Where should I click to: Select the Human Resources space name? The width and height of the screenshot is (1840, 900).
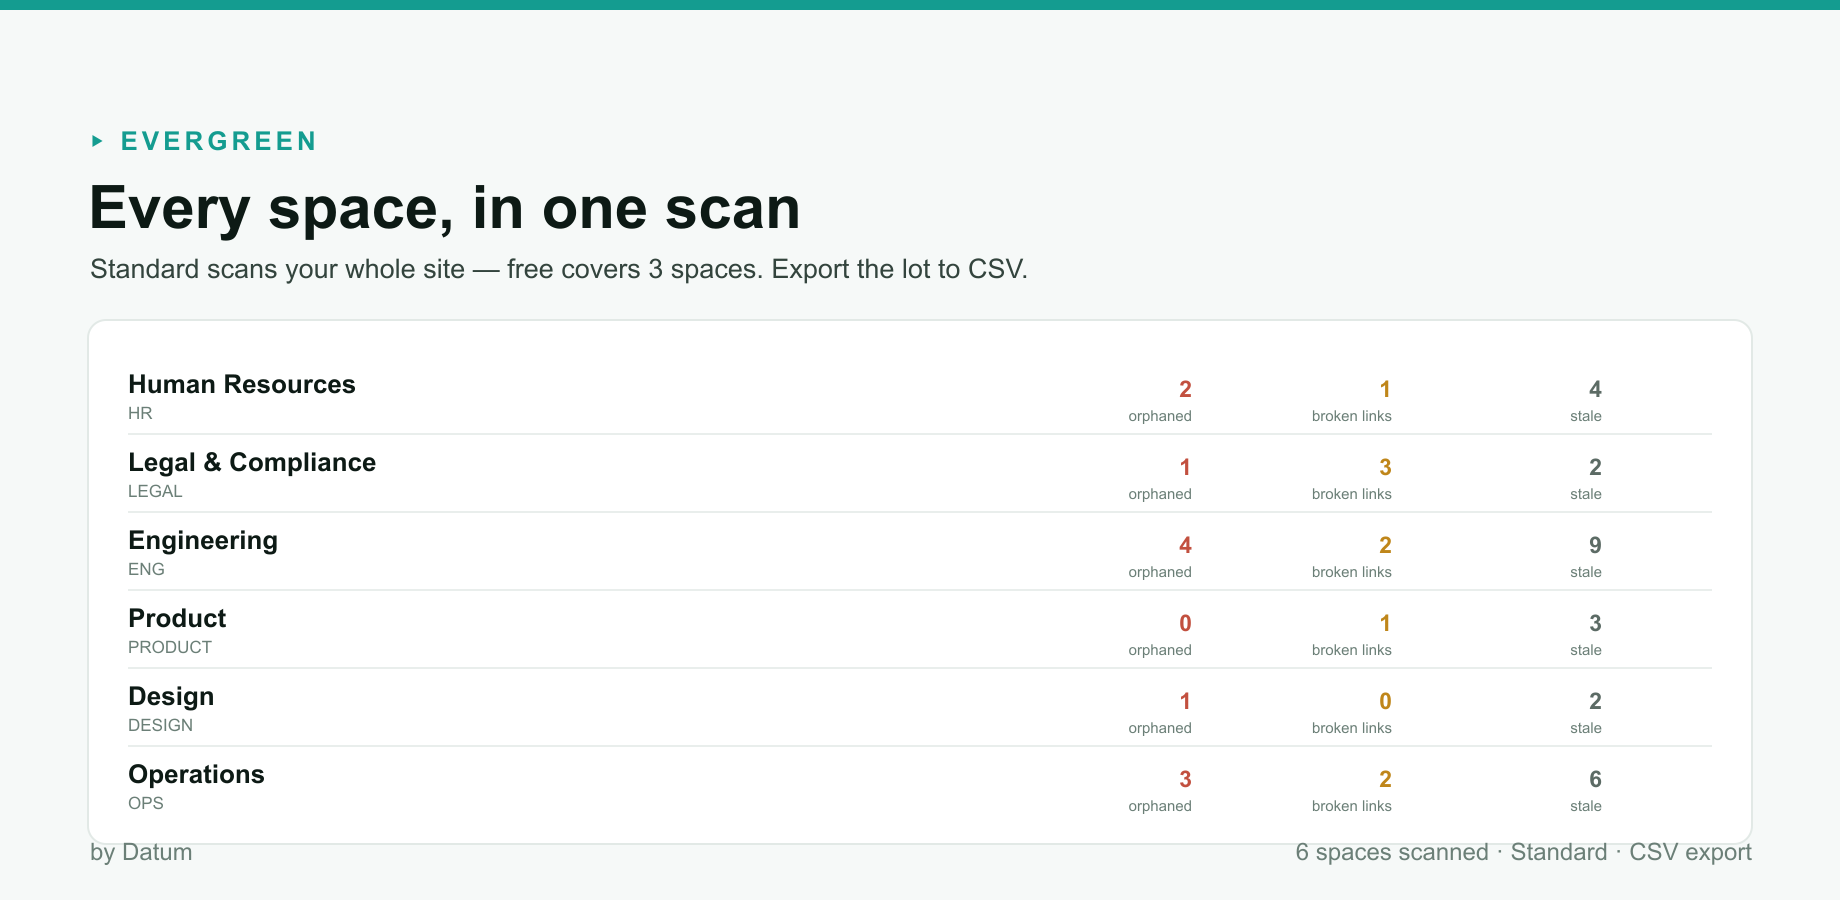pyautogui.click(x=242, y=384)
